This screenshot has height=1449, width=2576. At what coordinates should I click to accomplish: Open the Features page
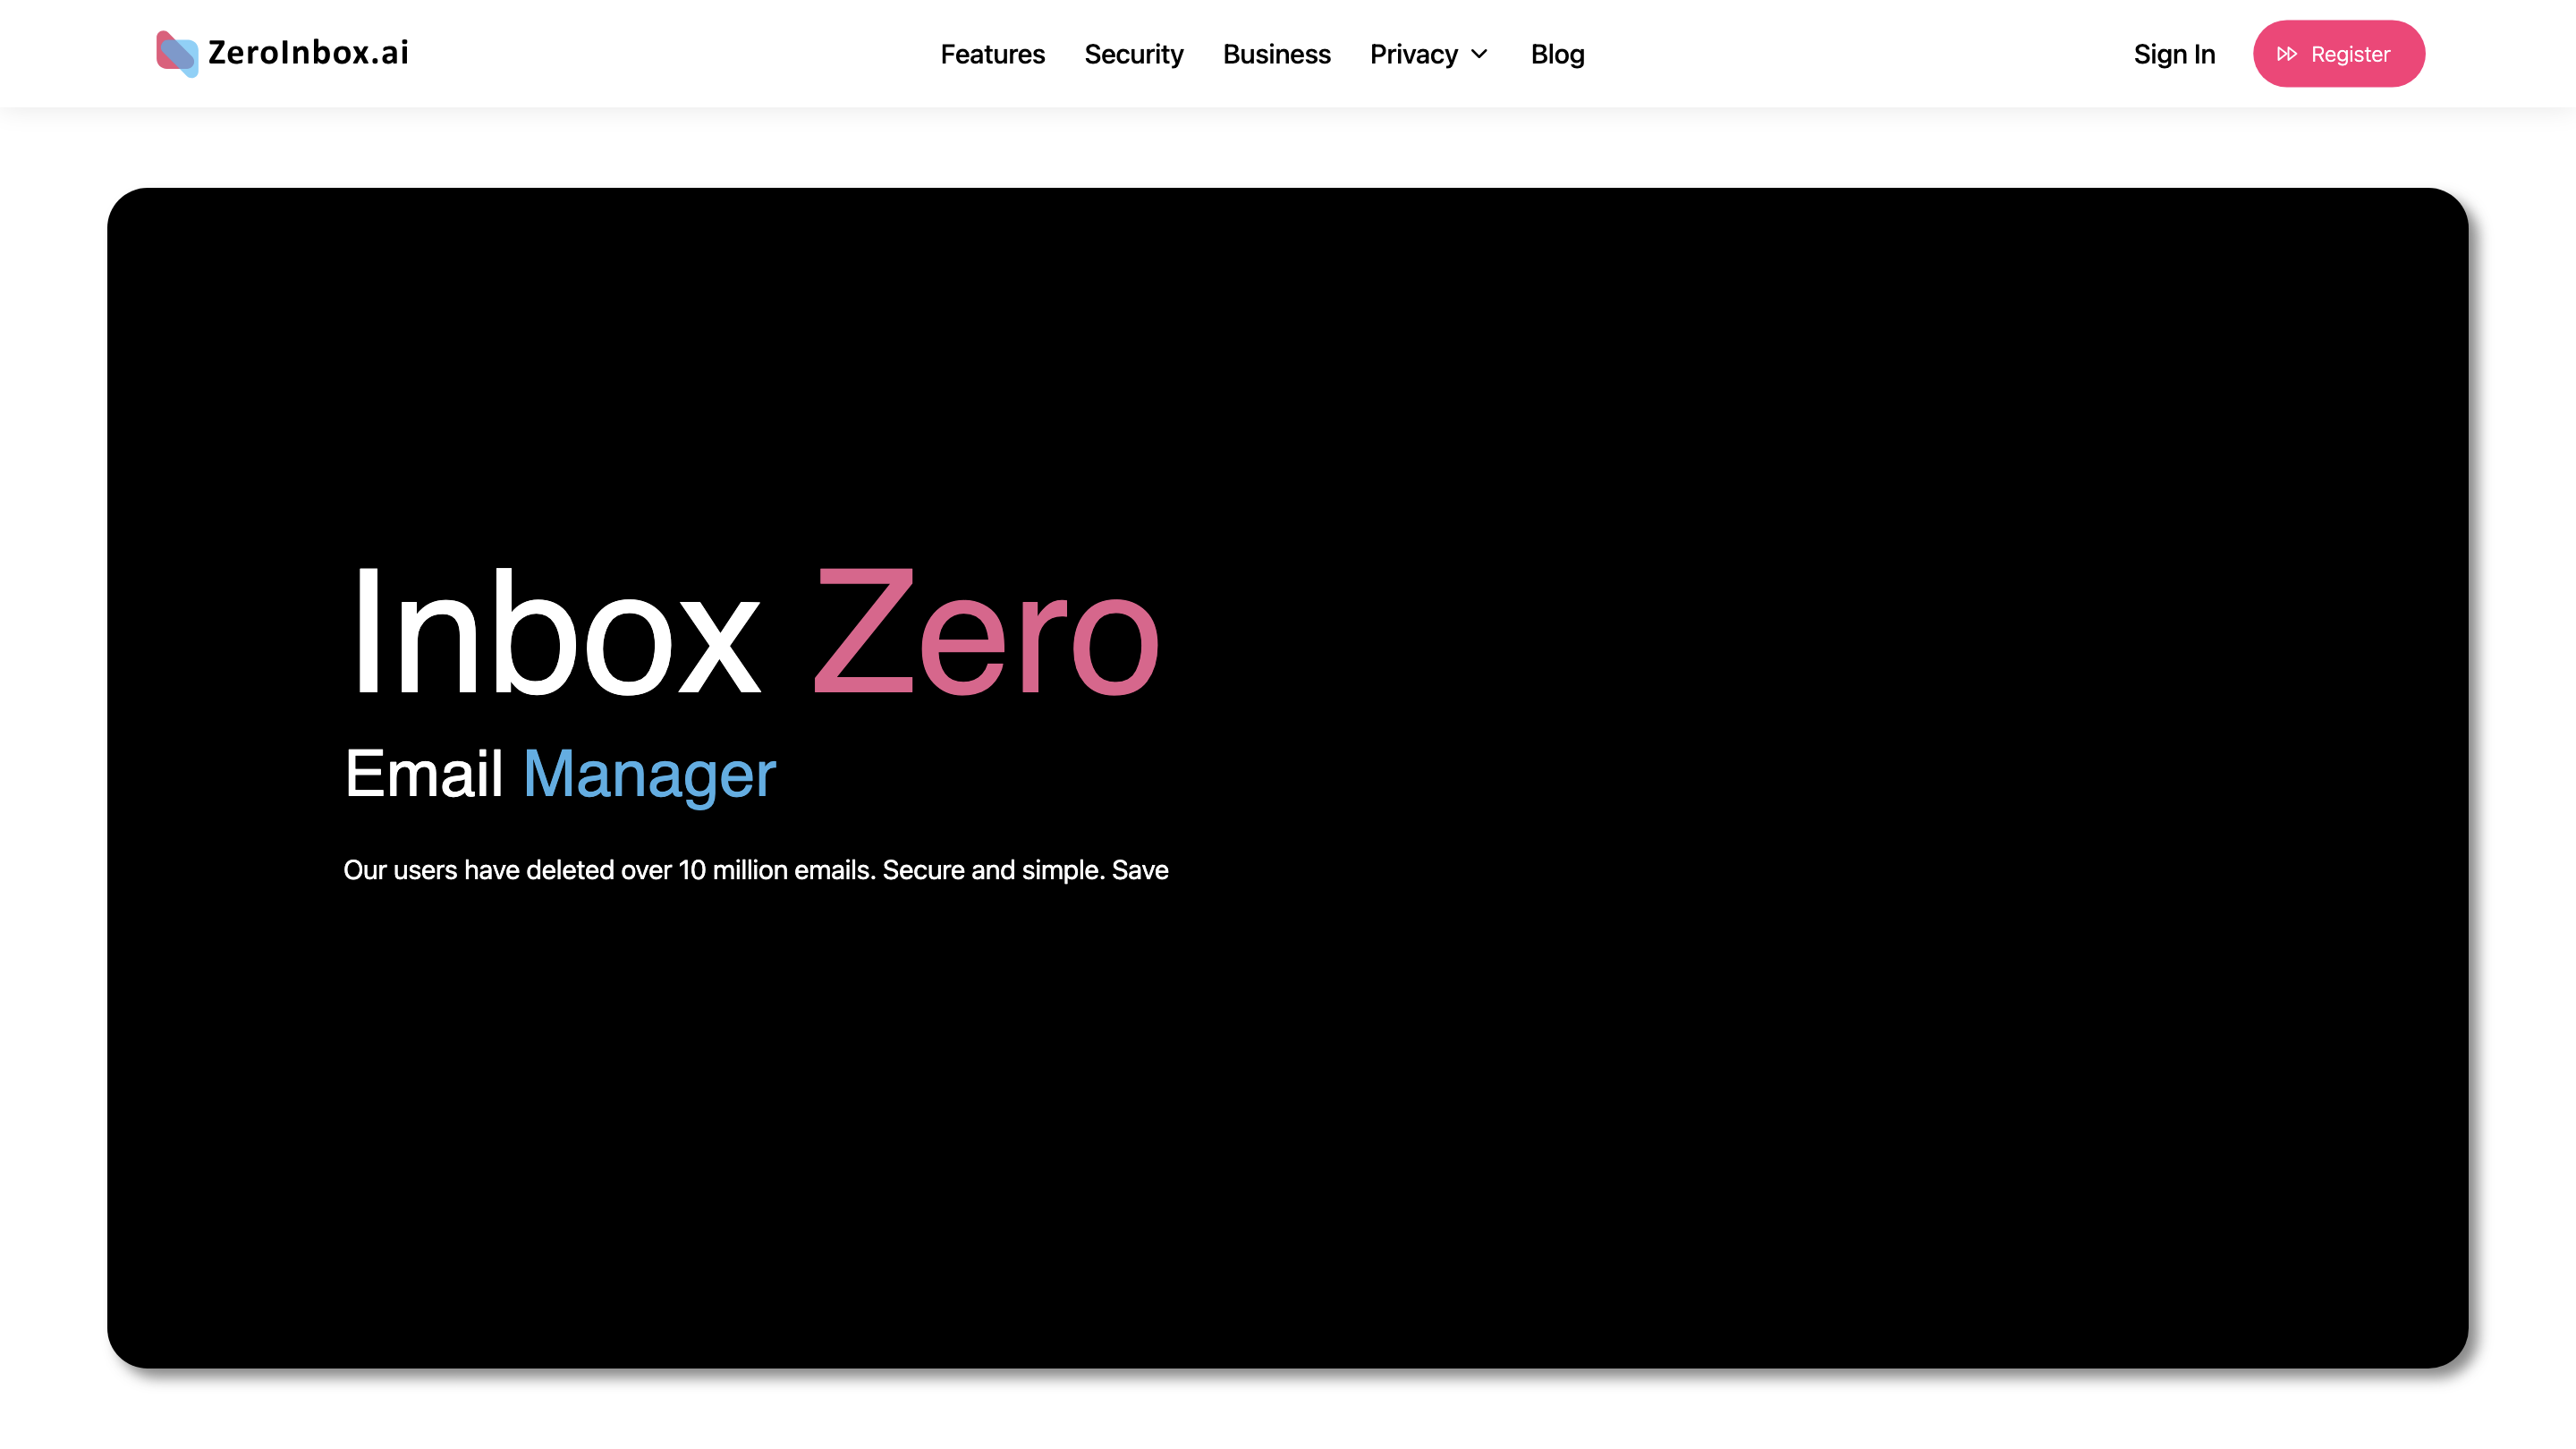(992, 54)
